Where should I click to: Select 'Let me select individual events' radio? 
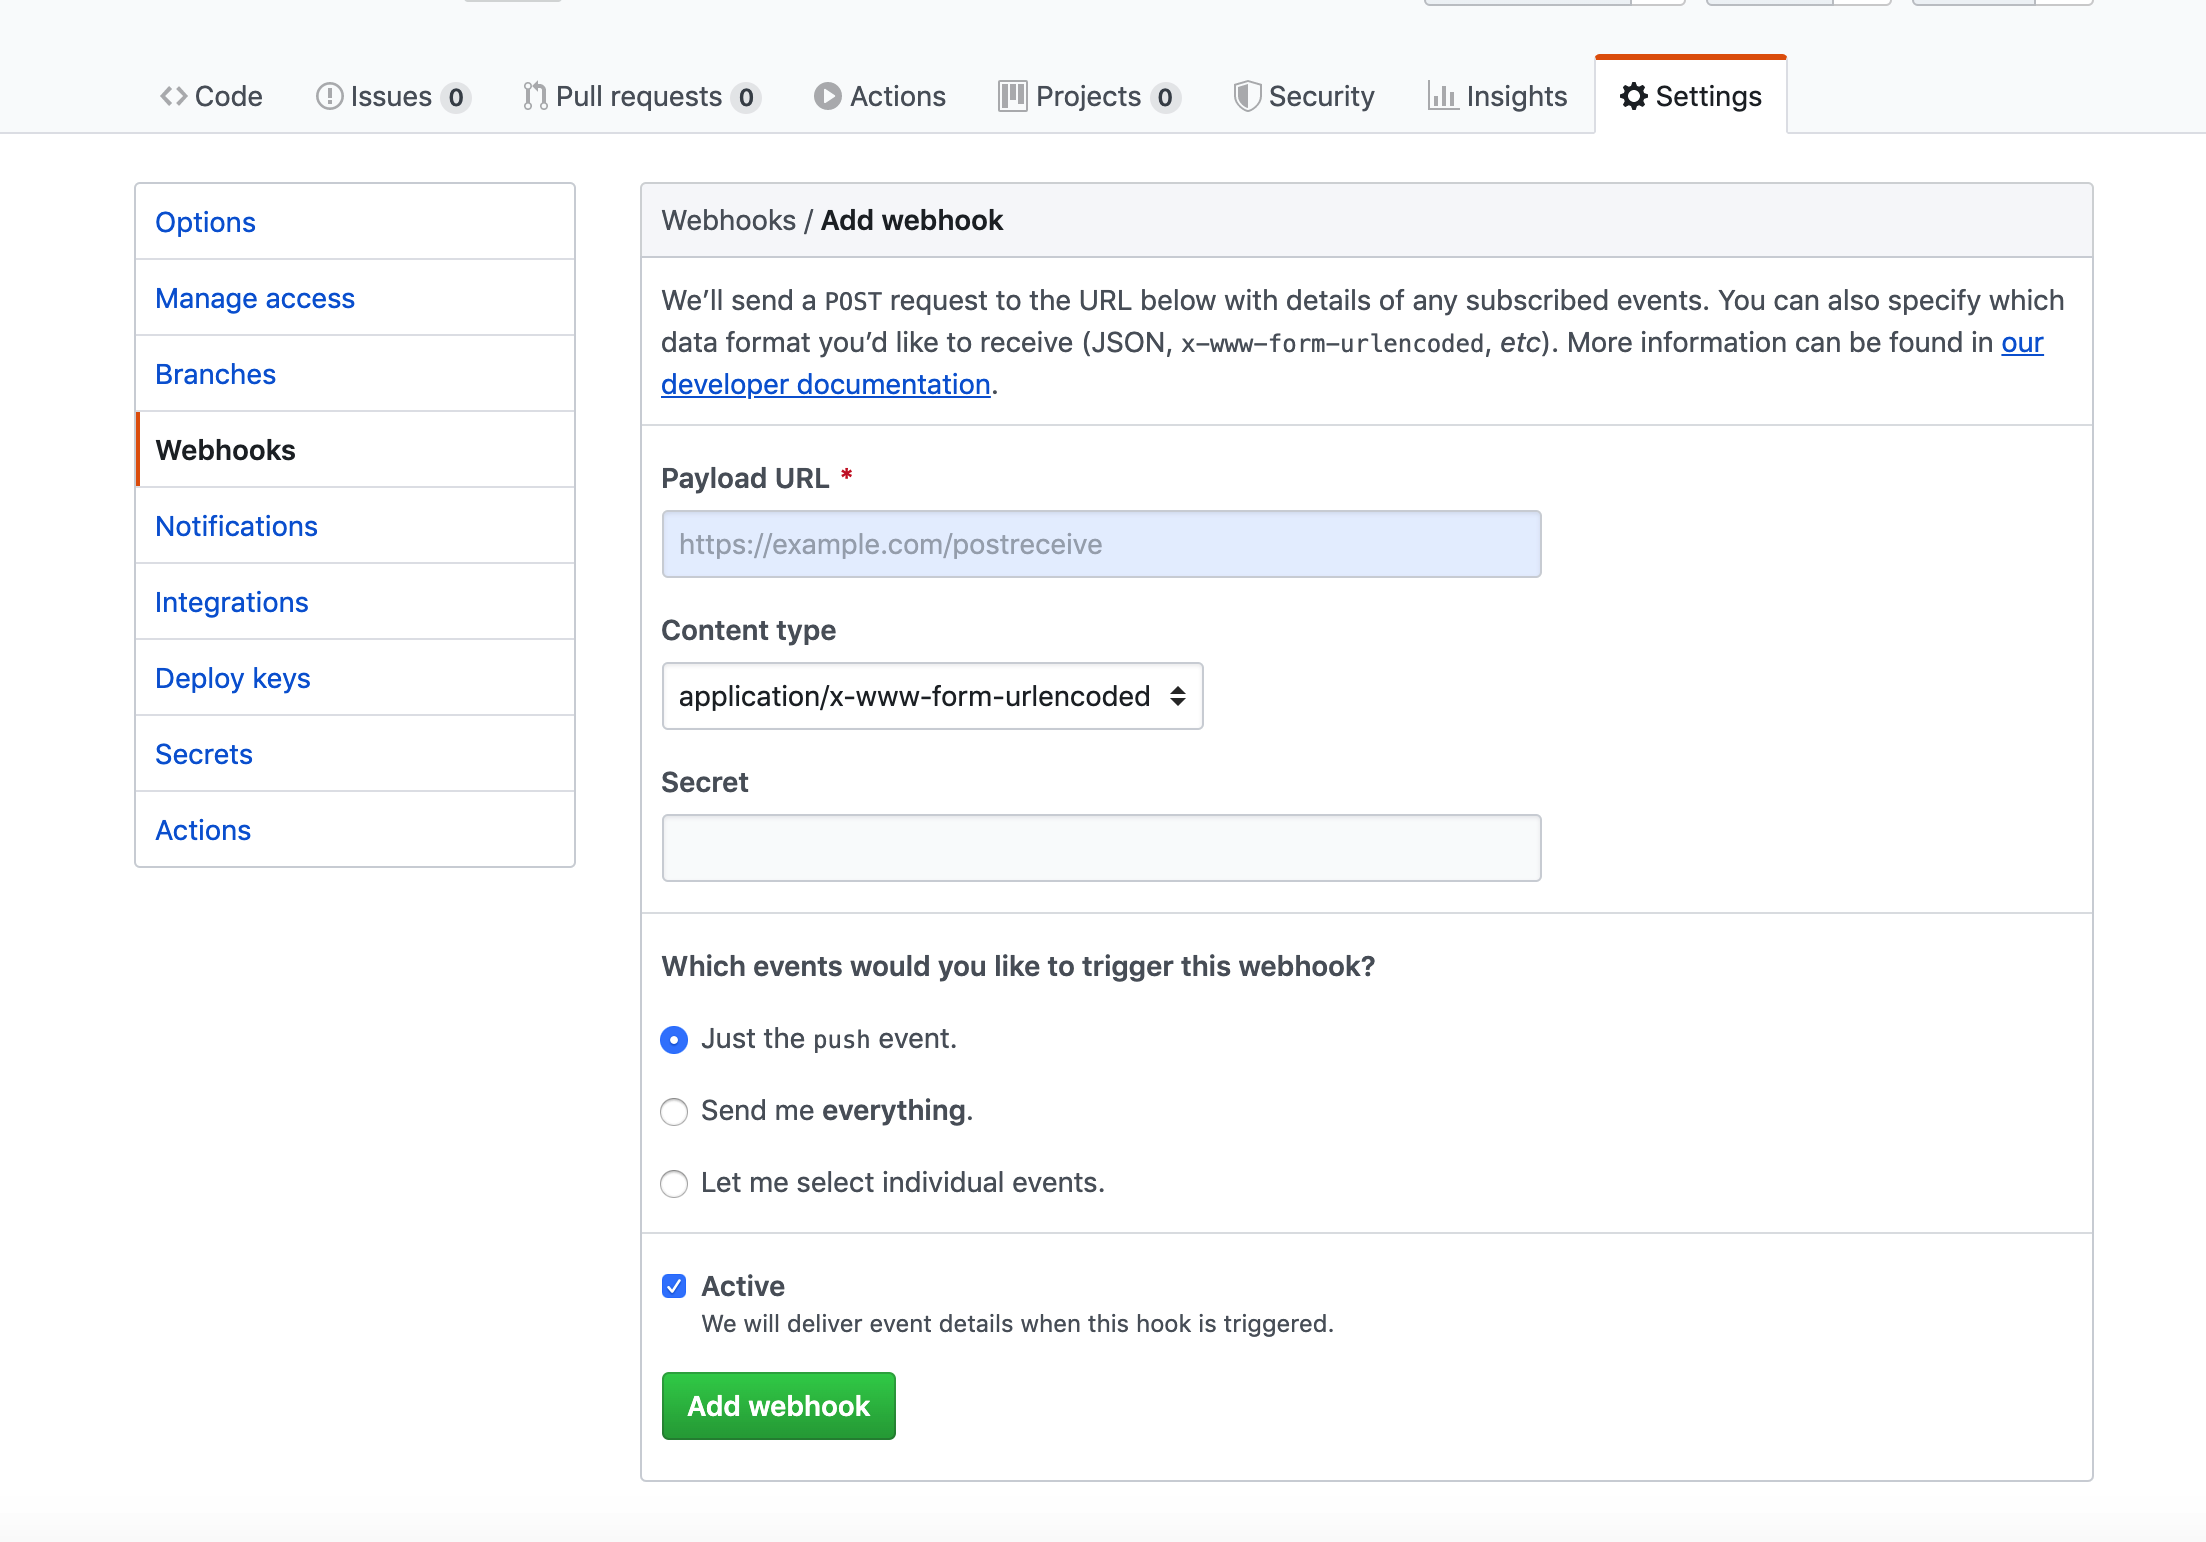coord(674,1184)
